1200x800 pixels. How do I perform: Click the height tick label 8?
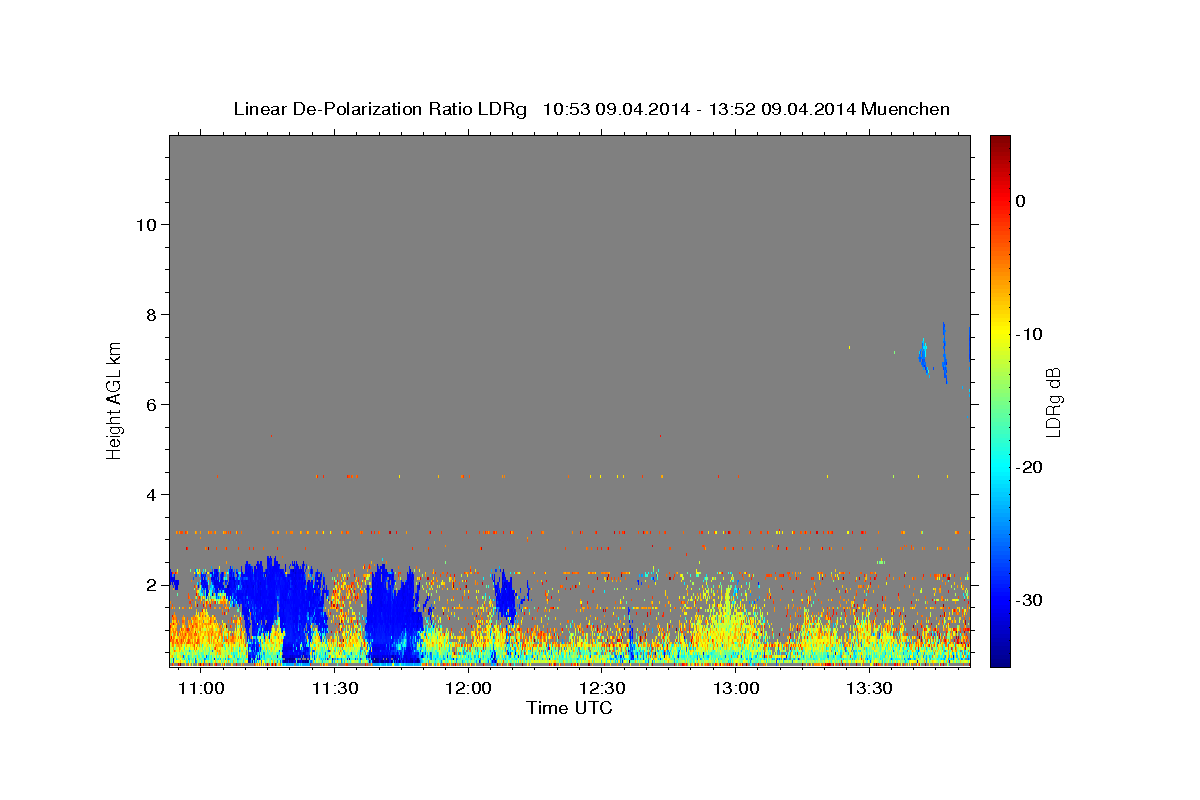coord(152,315)
